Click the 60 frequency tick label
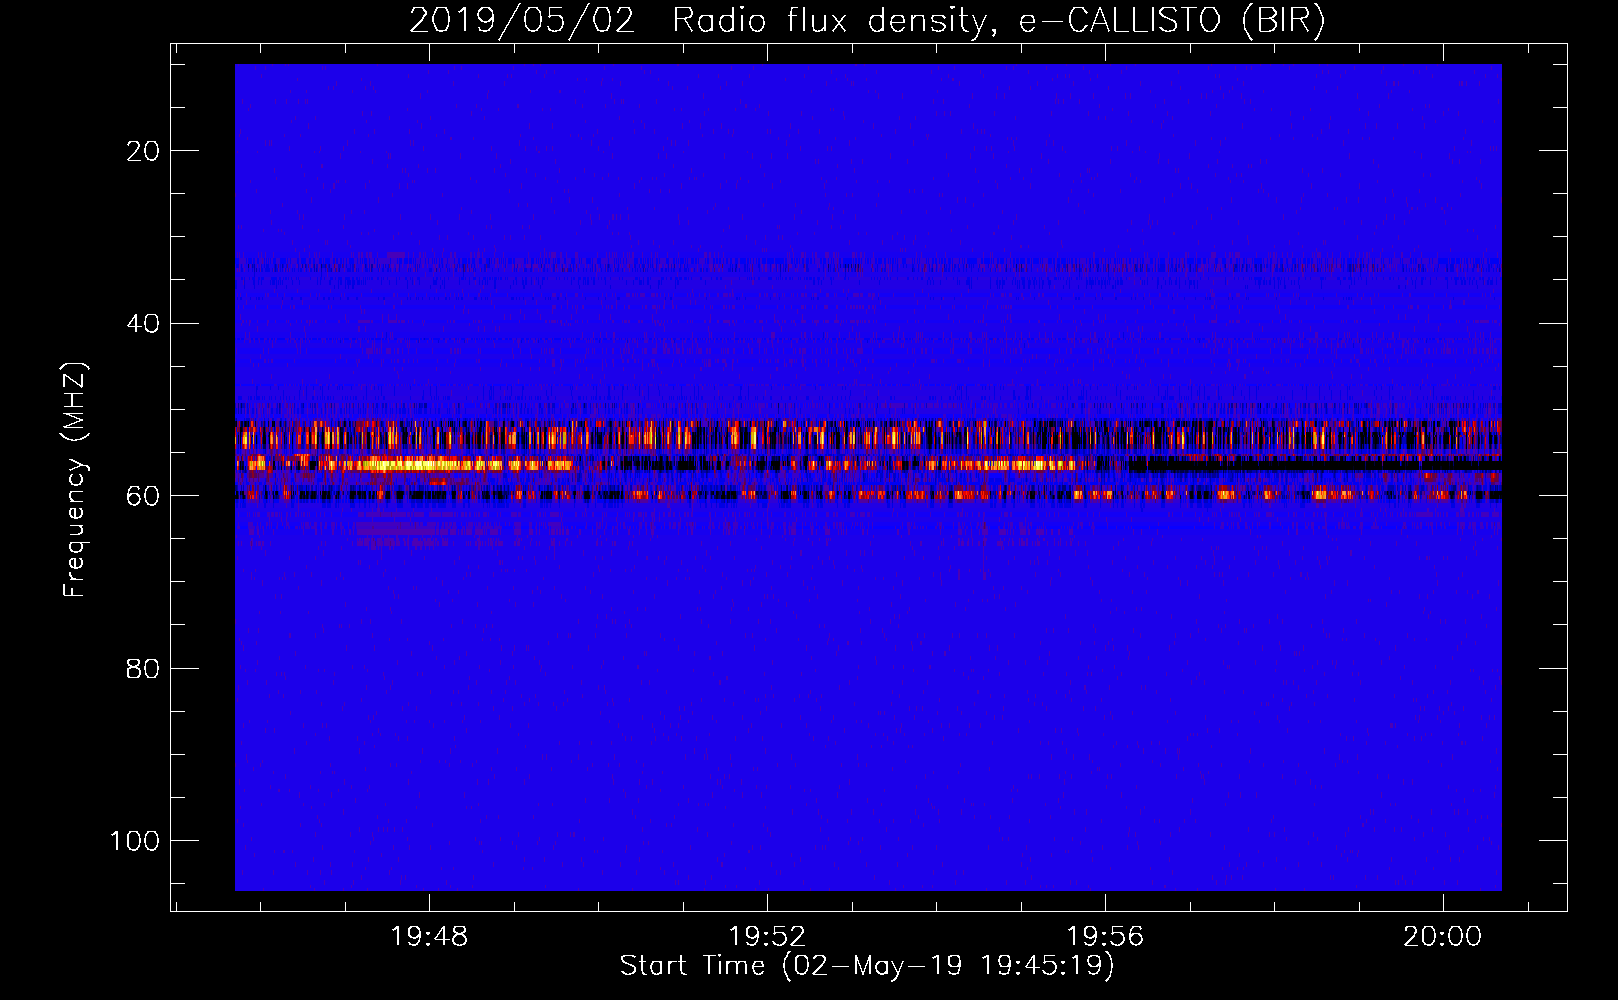This screenshot has height=1000, width=1618. tap(143, 496)
